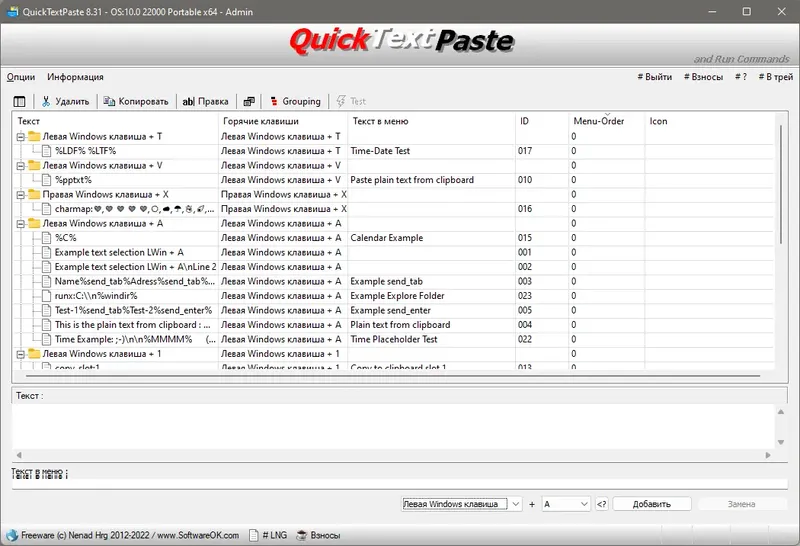The height and width of the screenshot is (546, 800).
Task: Select the %LDF% %LTF% entry
Action: (85, 151)
